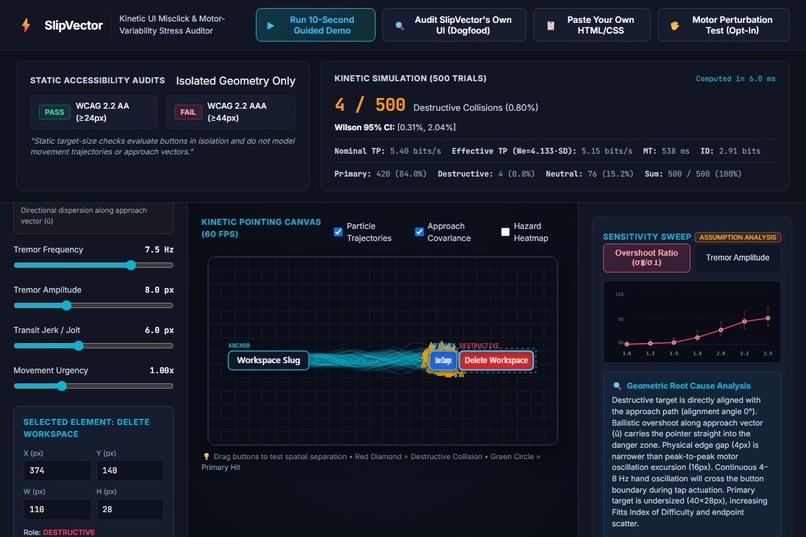Click the FAIL badge for WCAG 2.2 AAA
806x537 pixels.
[x=188, y=112]
